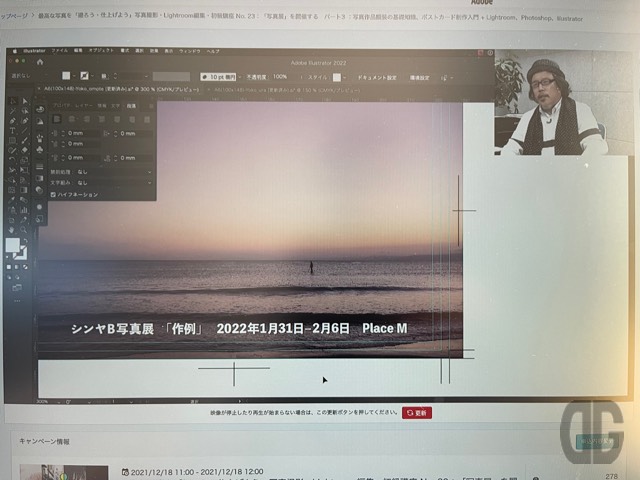The width and height of the screenshot is (640, 480).
Task: Click the space after paragraph 0 mm field
Action: [x=136, y=158]
